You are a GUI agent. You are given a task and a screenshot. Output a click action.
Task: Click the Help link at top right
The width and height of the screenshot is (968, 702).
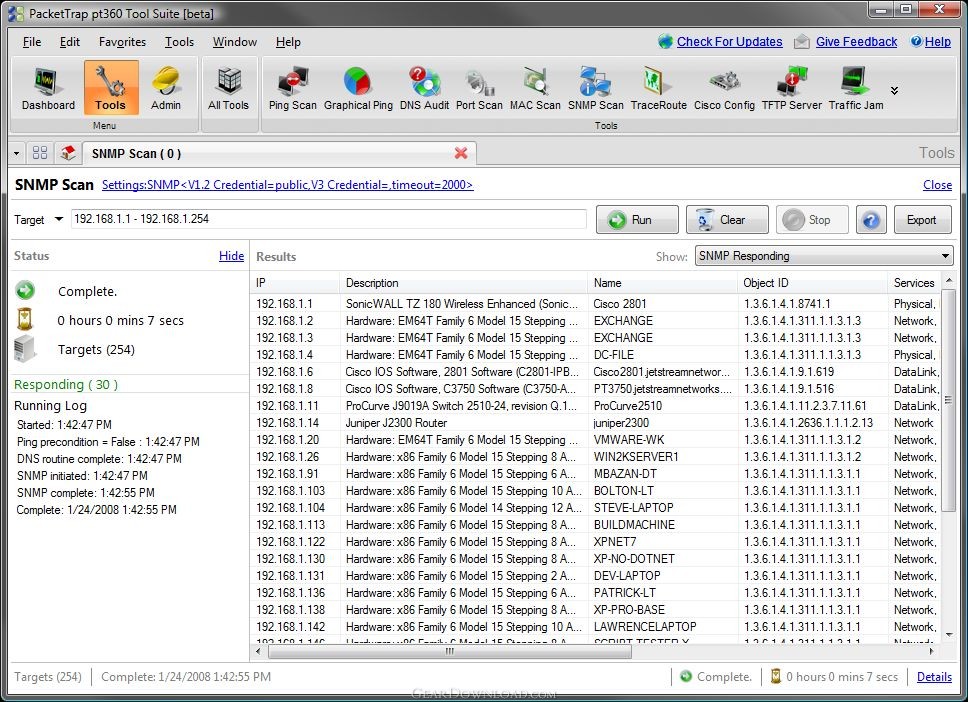(x=937, y=41)
